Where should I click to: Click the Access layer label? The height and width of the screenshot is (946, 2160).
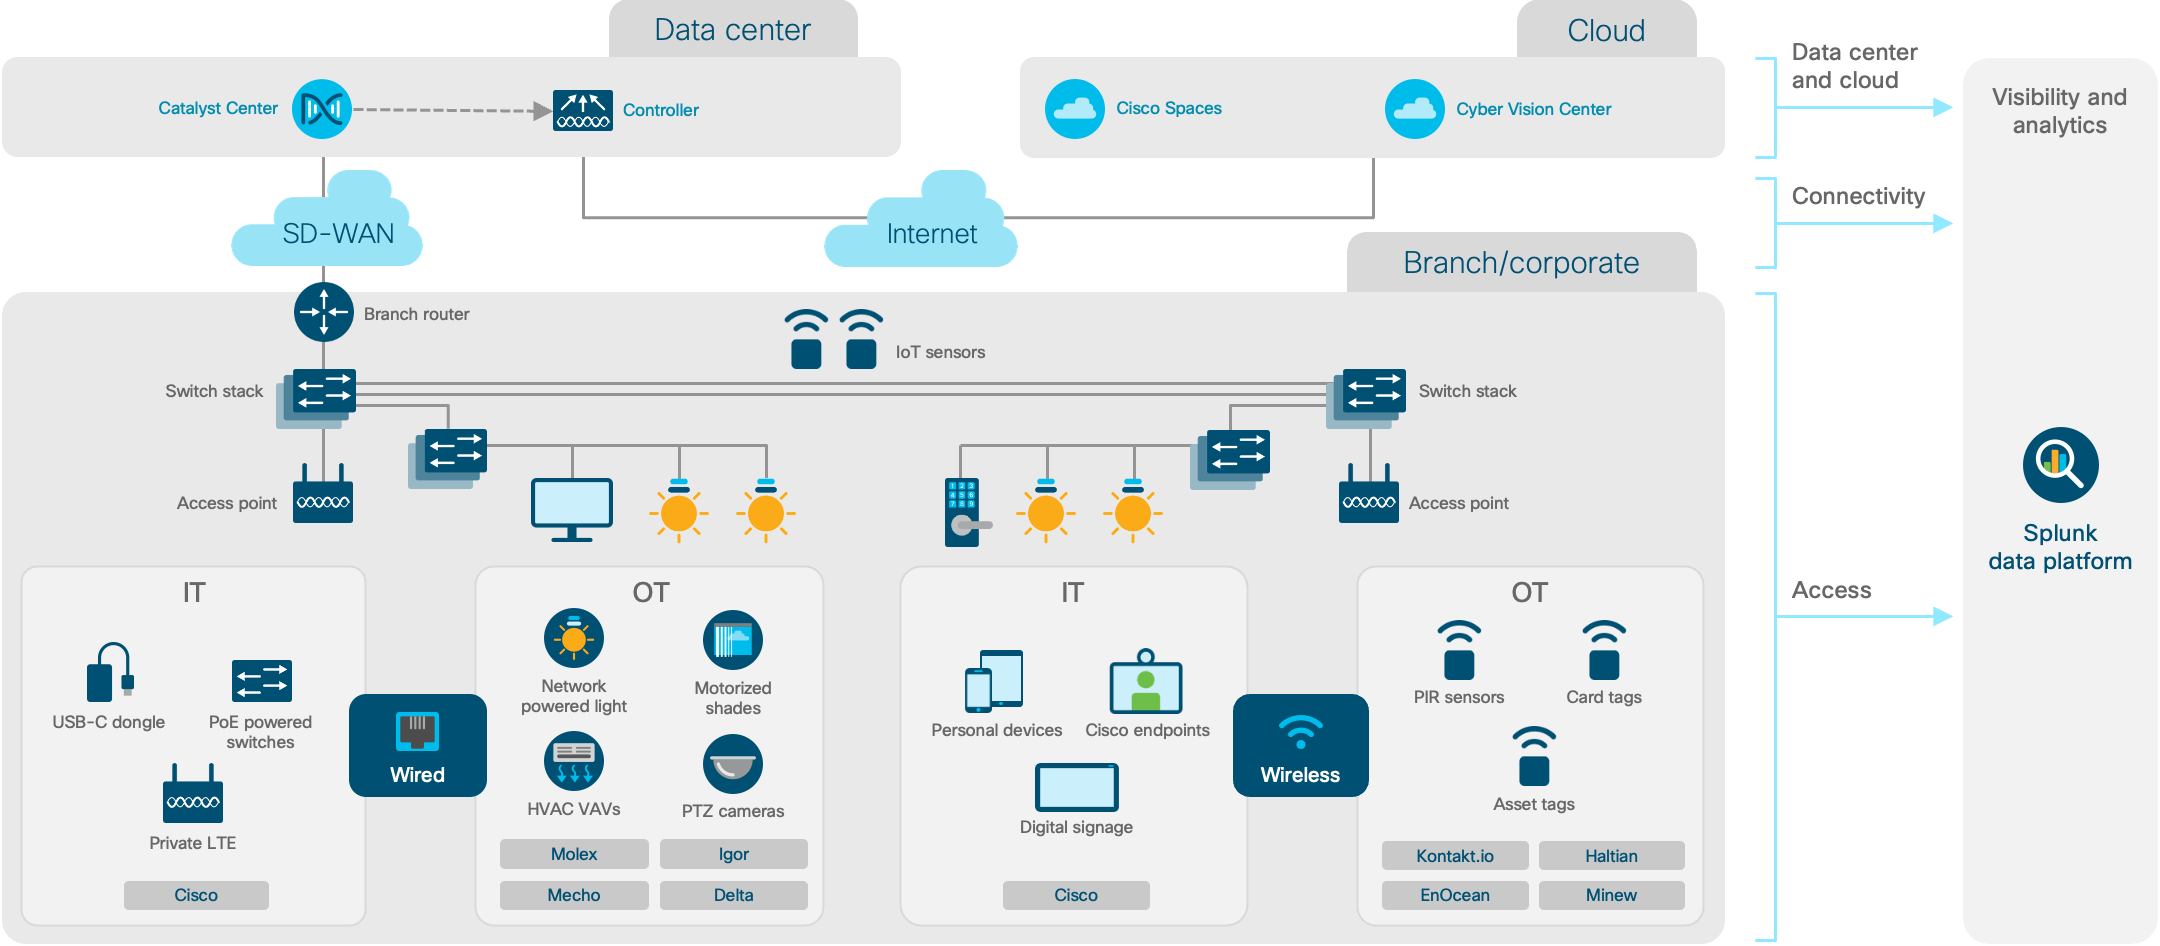(x=1831, y=590)
